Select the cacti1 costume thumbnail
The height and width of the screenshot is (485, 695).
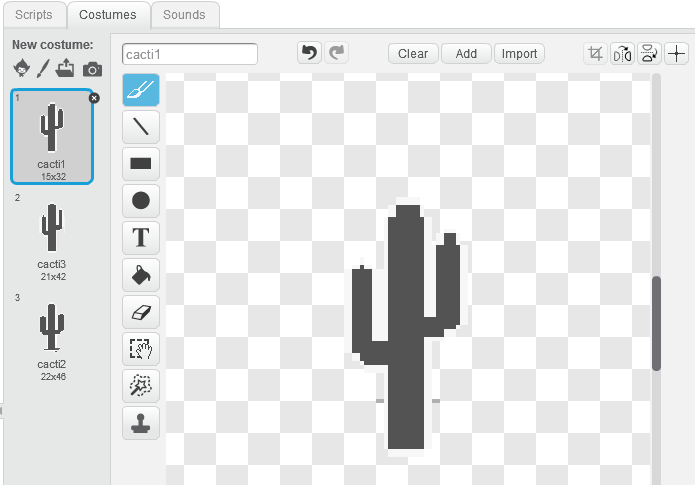pyautogui.click(x=52, y=137)
